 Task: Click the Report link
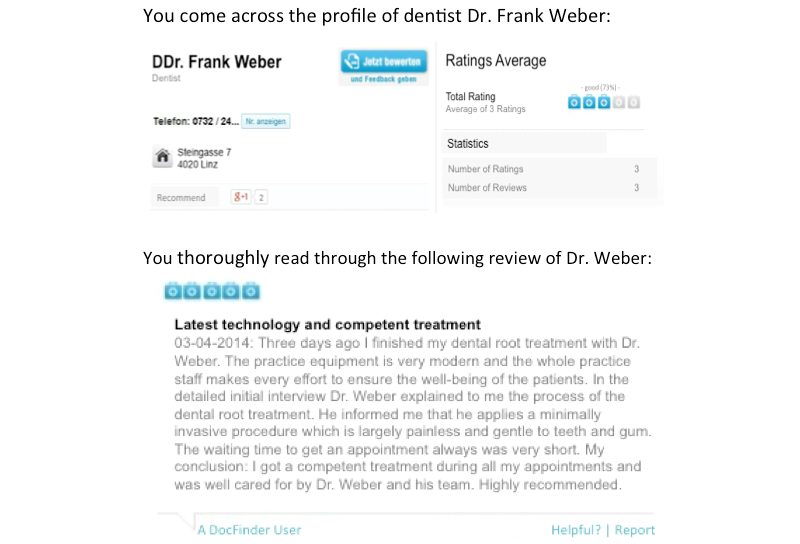tap(635, 530)
